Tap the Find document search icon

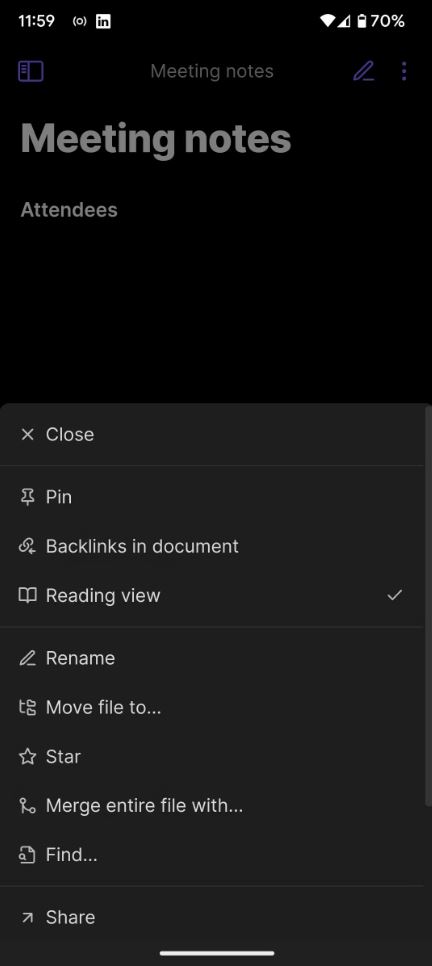pos(27,855)
